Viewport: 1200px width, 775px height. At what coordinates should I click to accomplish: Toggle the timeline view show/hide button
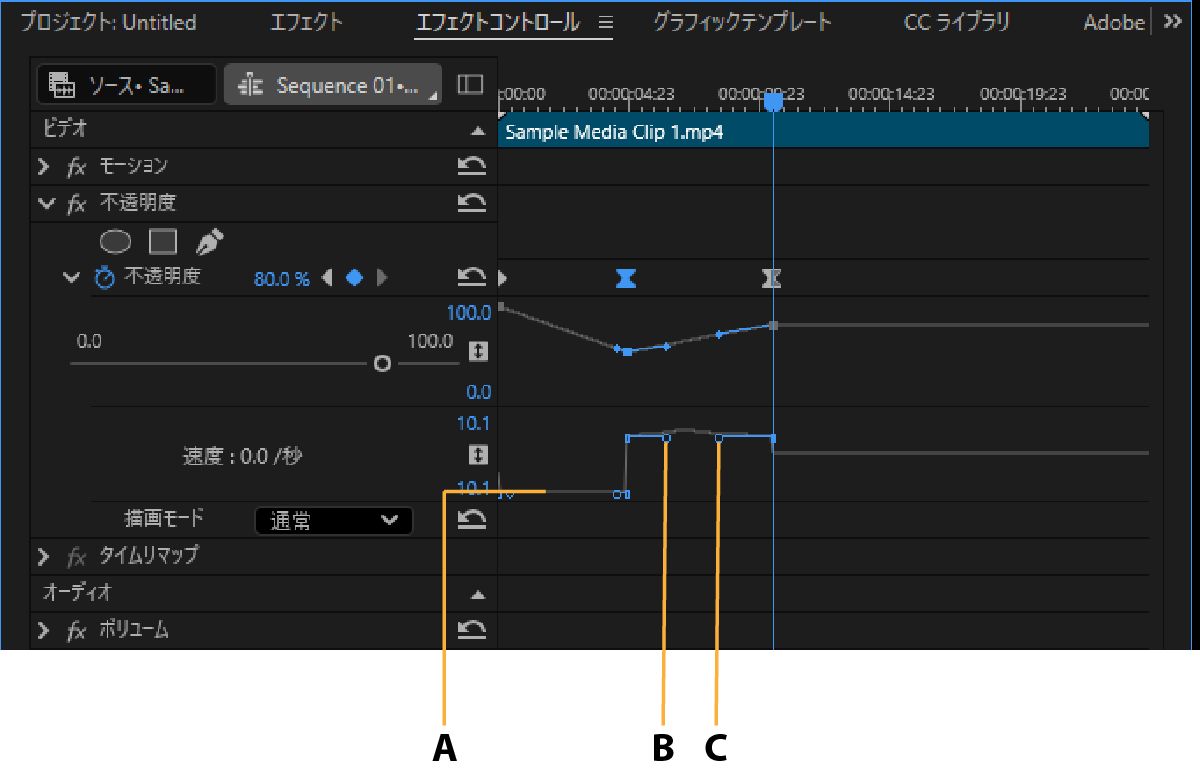[470, 85]
